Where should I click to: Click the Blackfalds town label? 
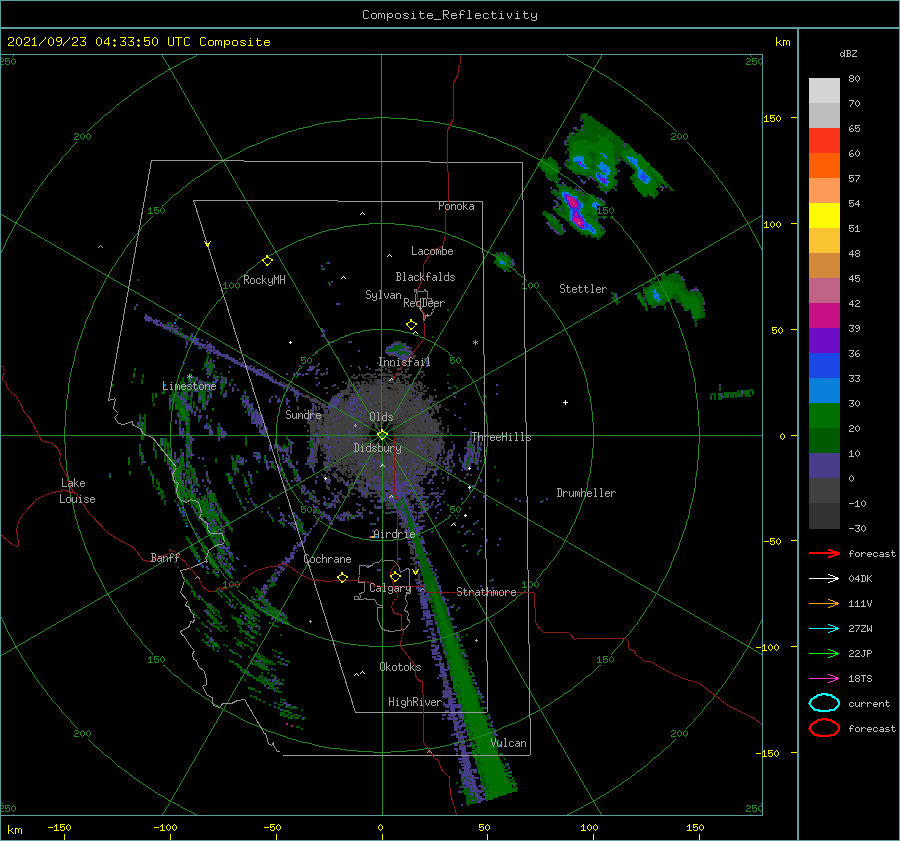coord(425,277)
